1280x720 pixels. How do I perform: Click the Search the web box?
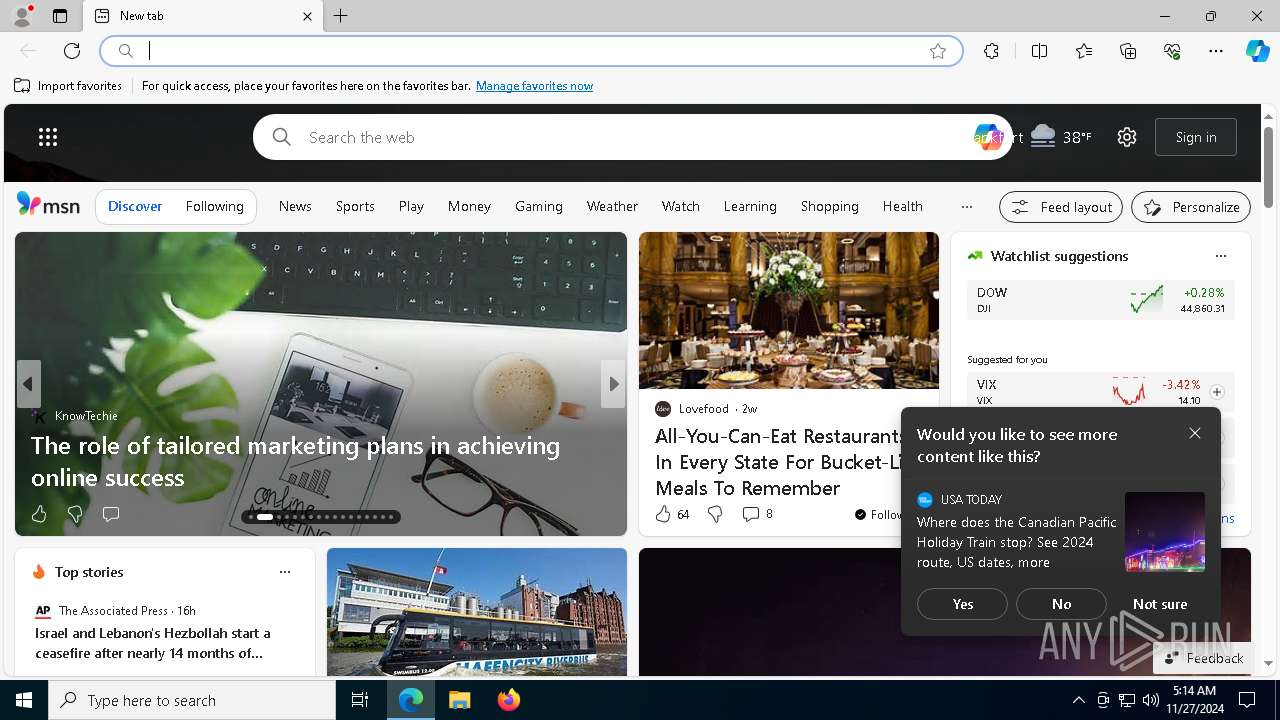pos(632,137)
